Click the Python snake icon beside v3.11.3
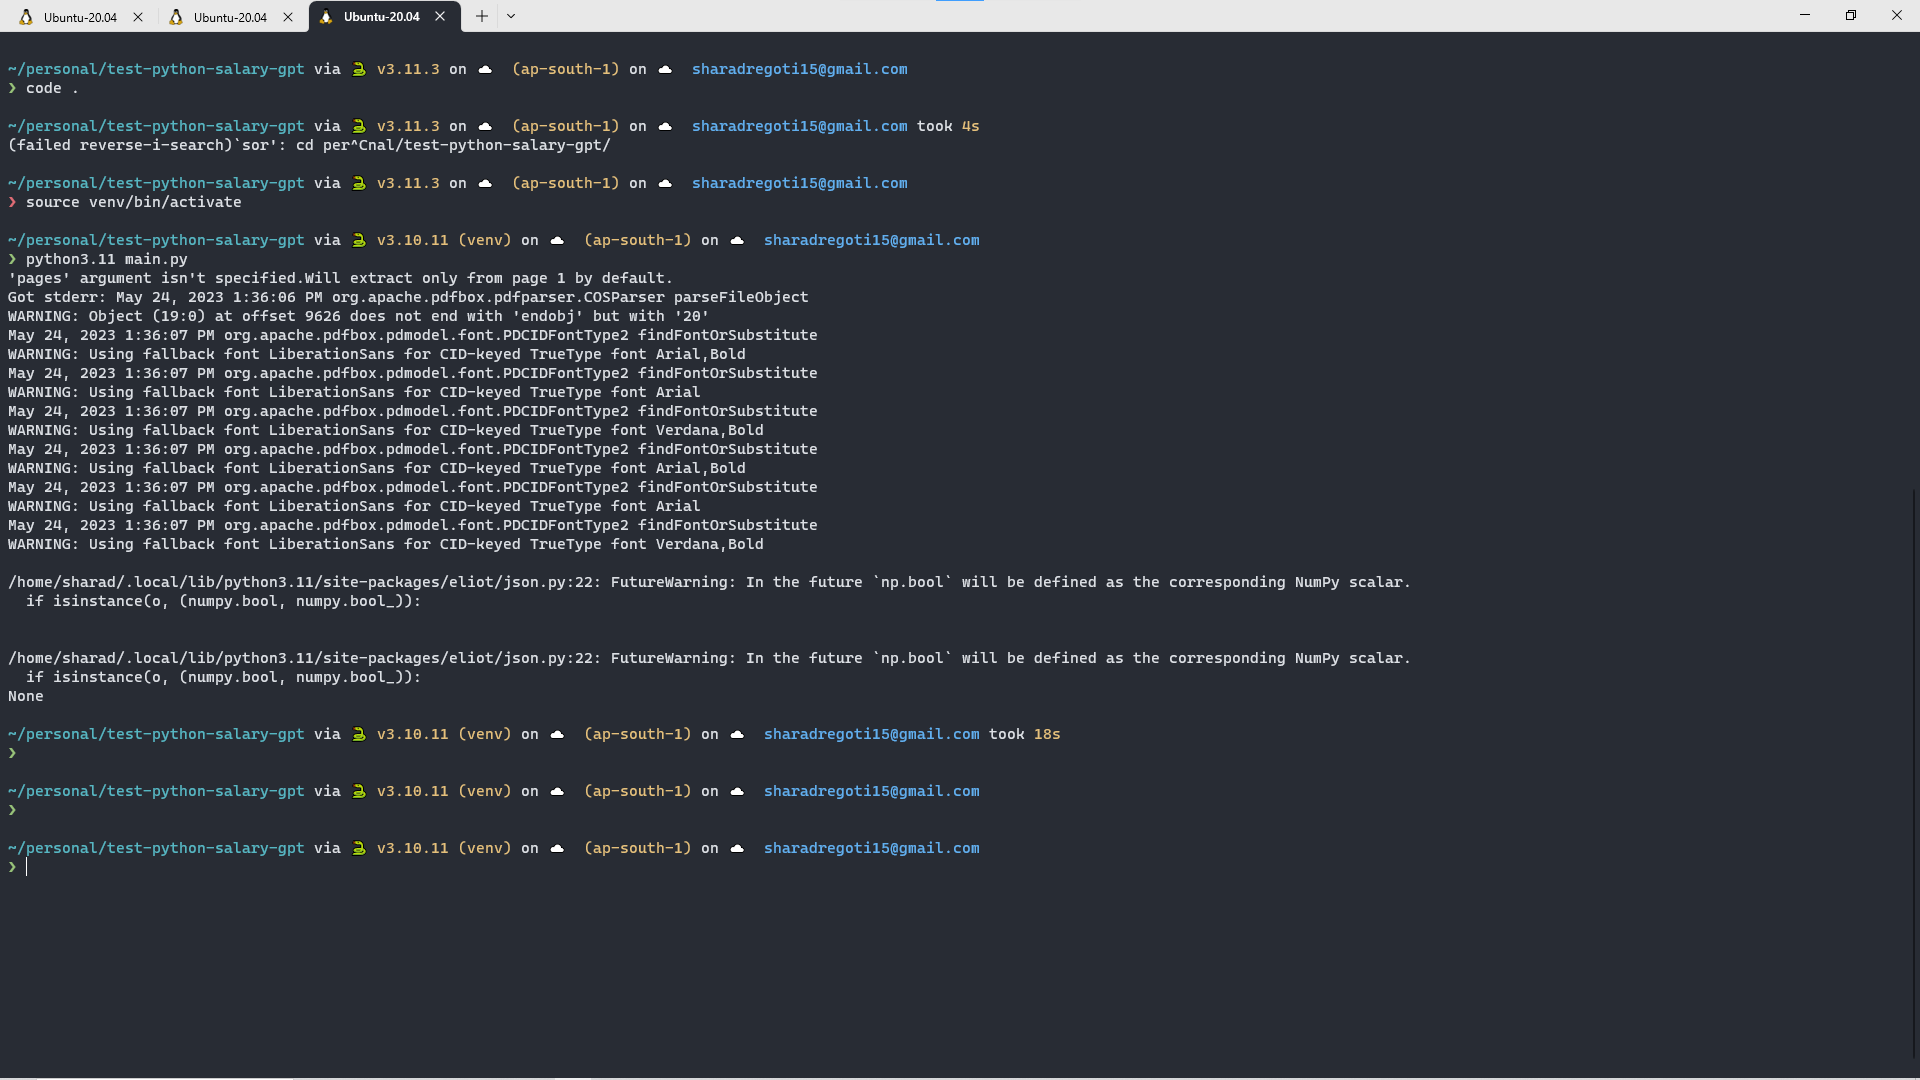This screenshot has width=1920, height=1080. (359, 69)
